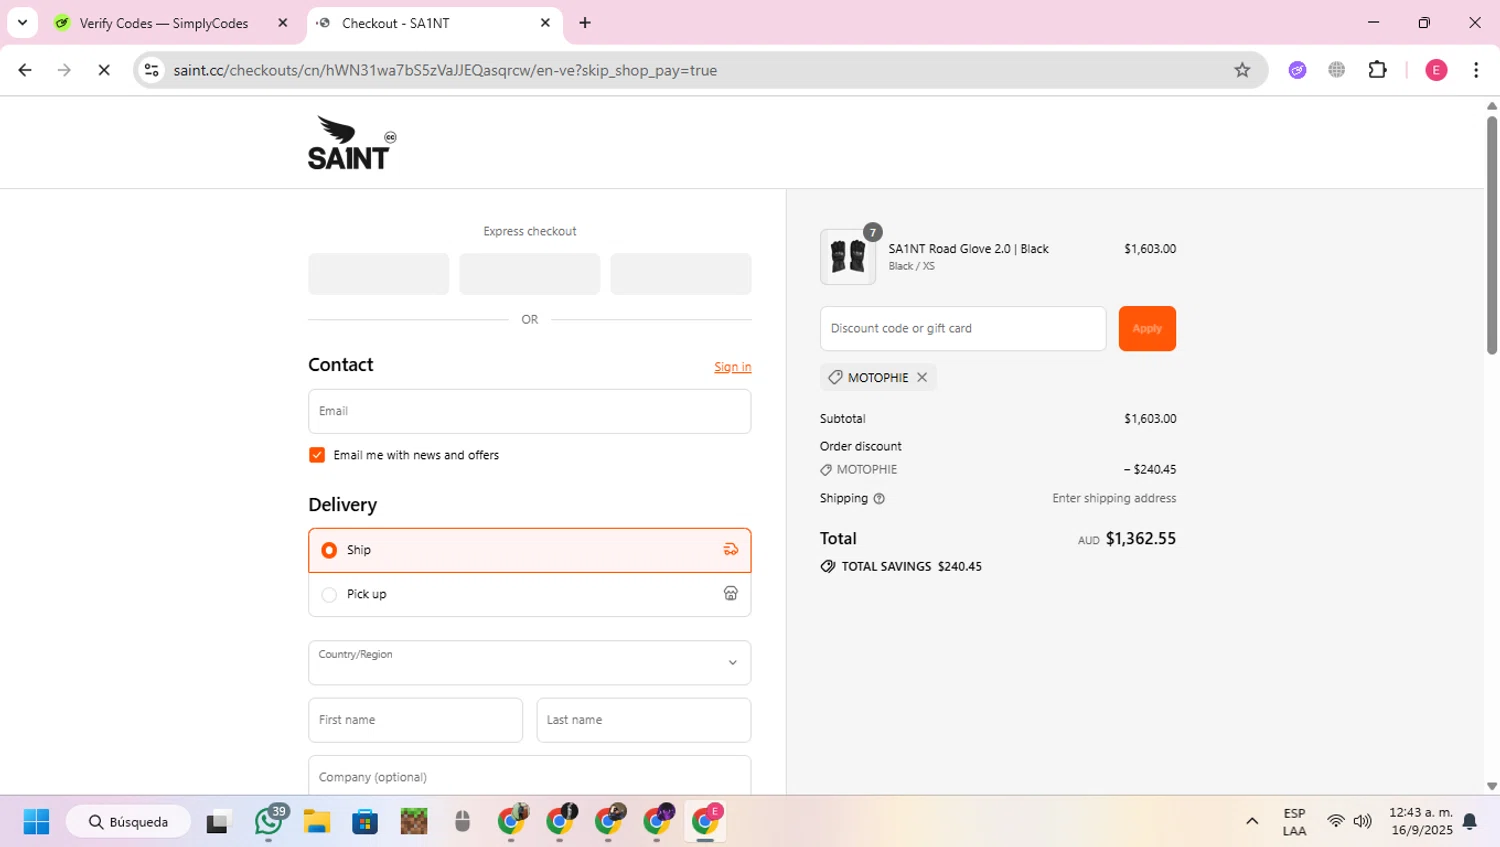
Task: Click the middle express checkout button
Action: (x=529, y=273)
